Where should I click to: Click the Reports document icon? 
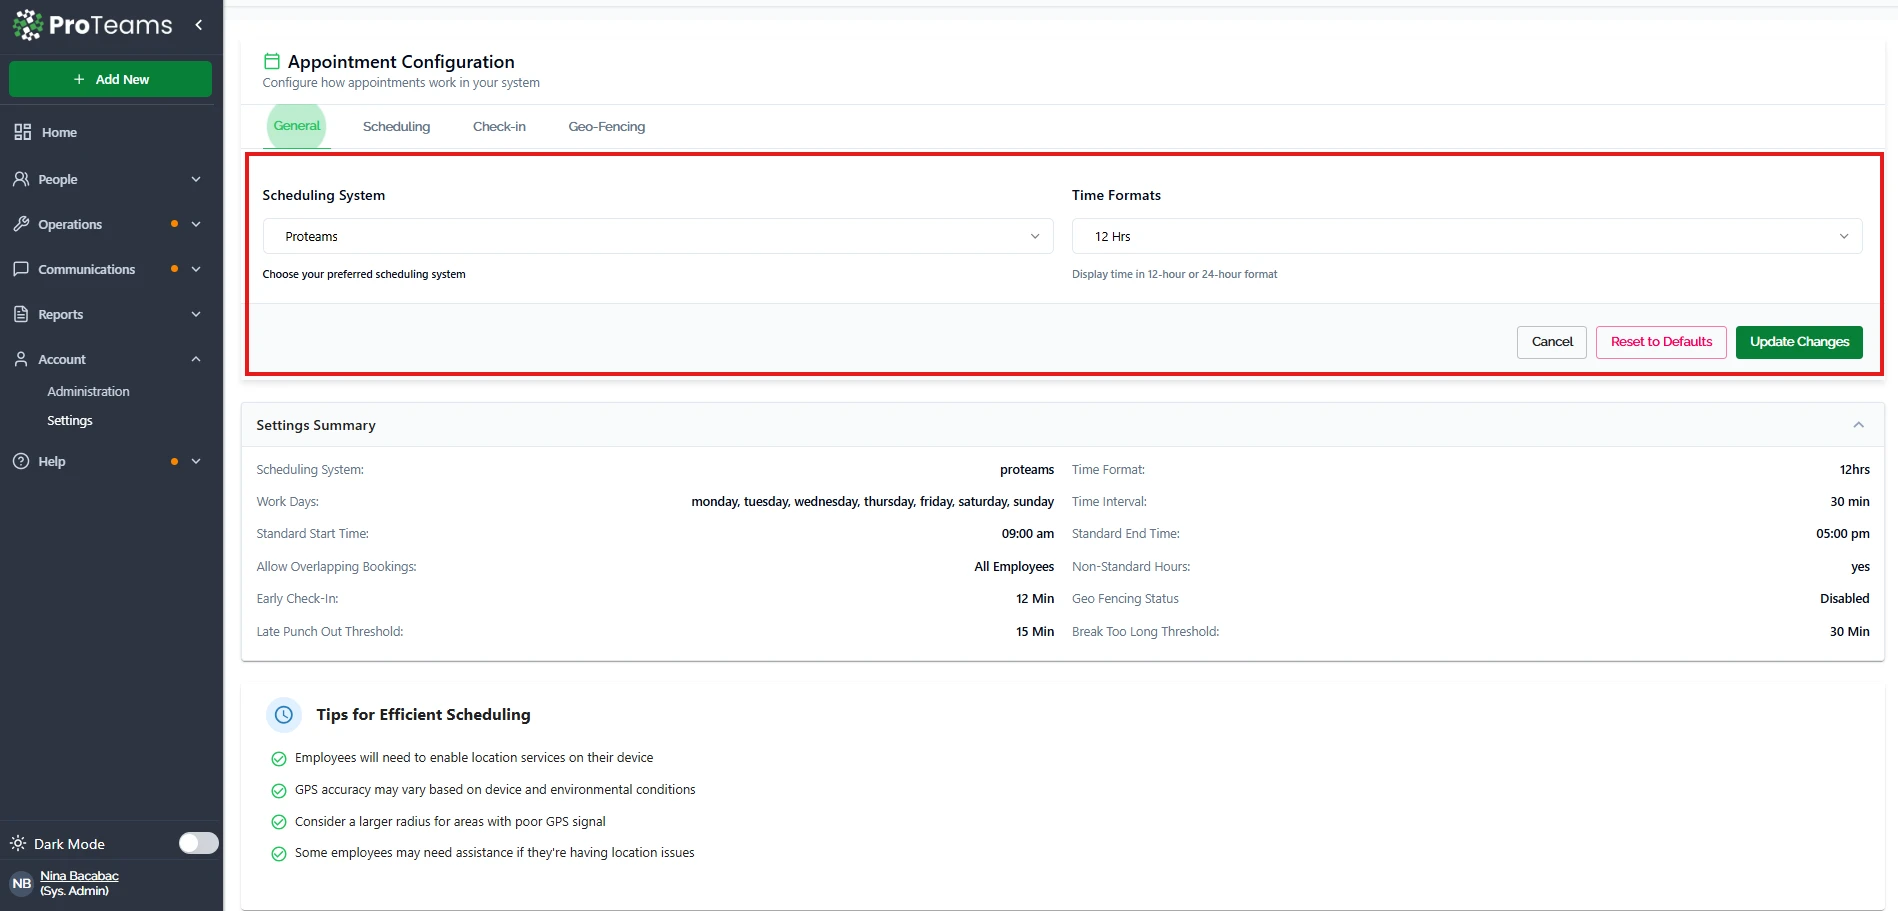coord(21,314)
